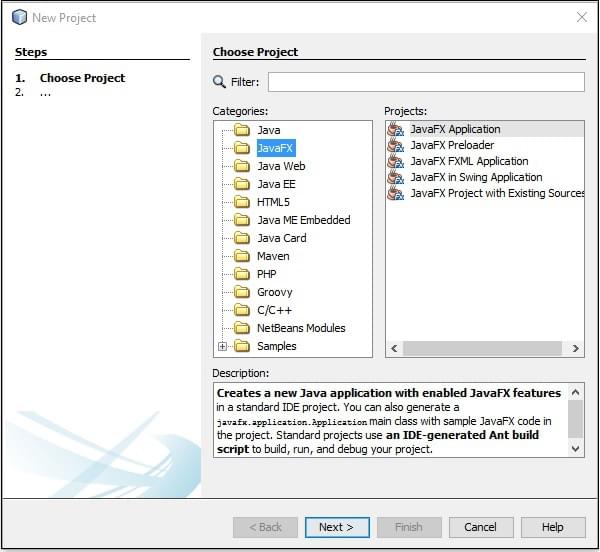Click the Groovy folder icon

242,292
